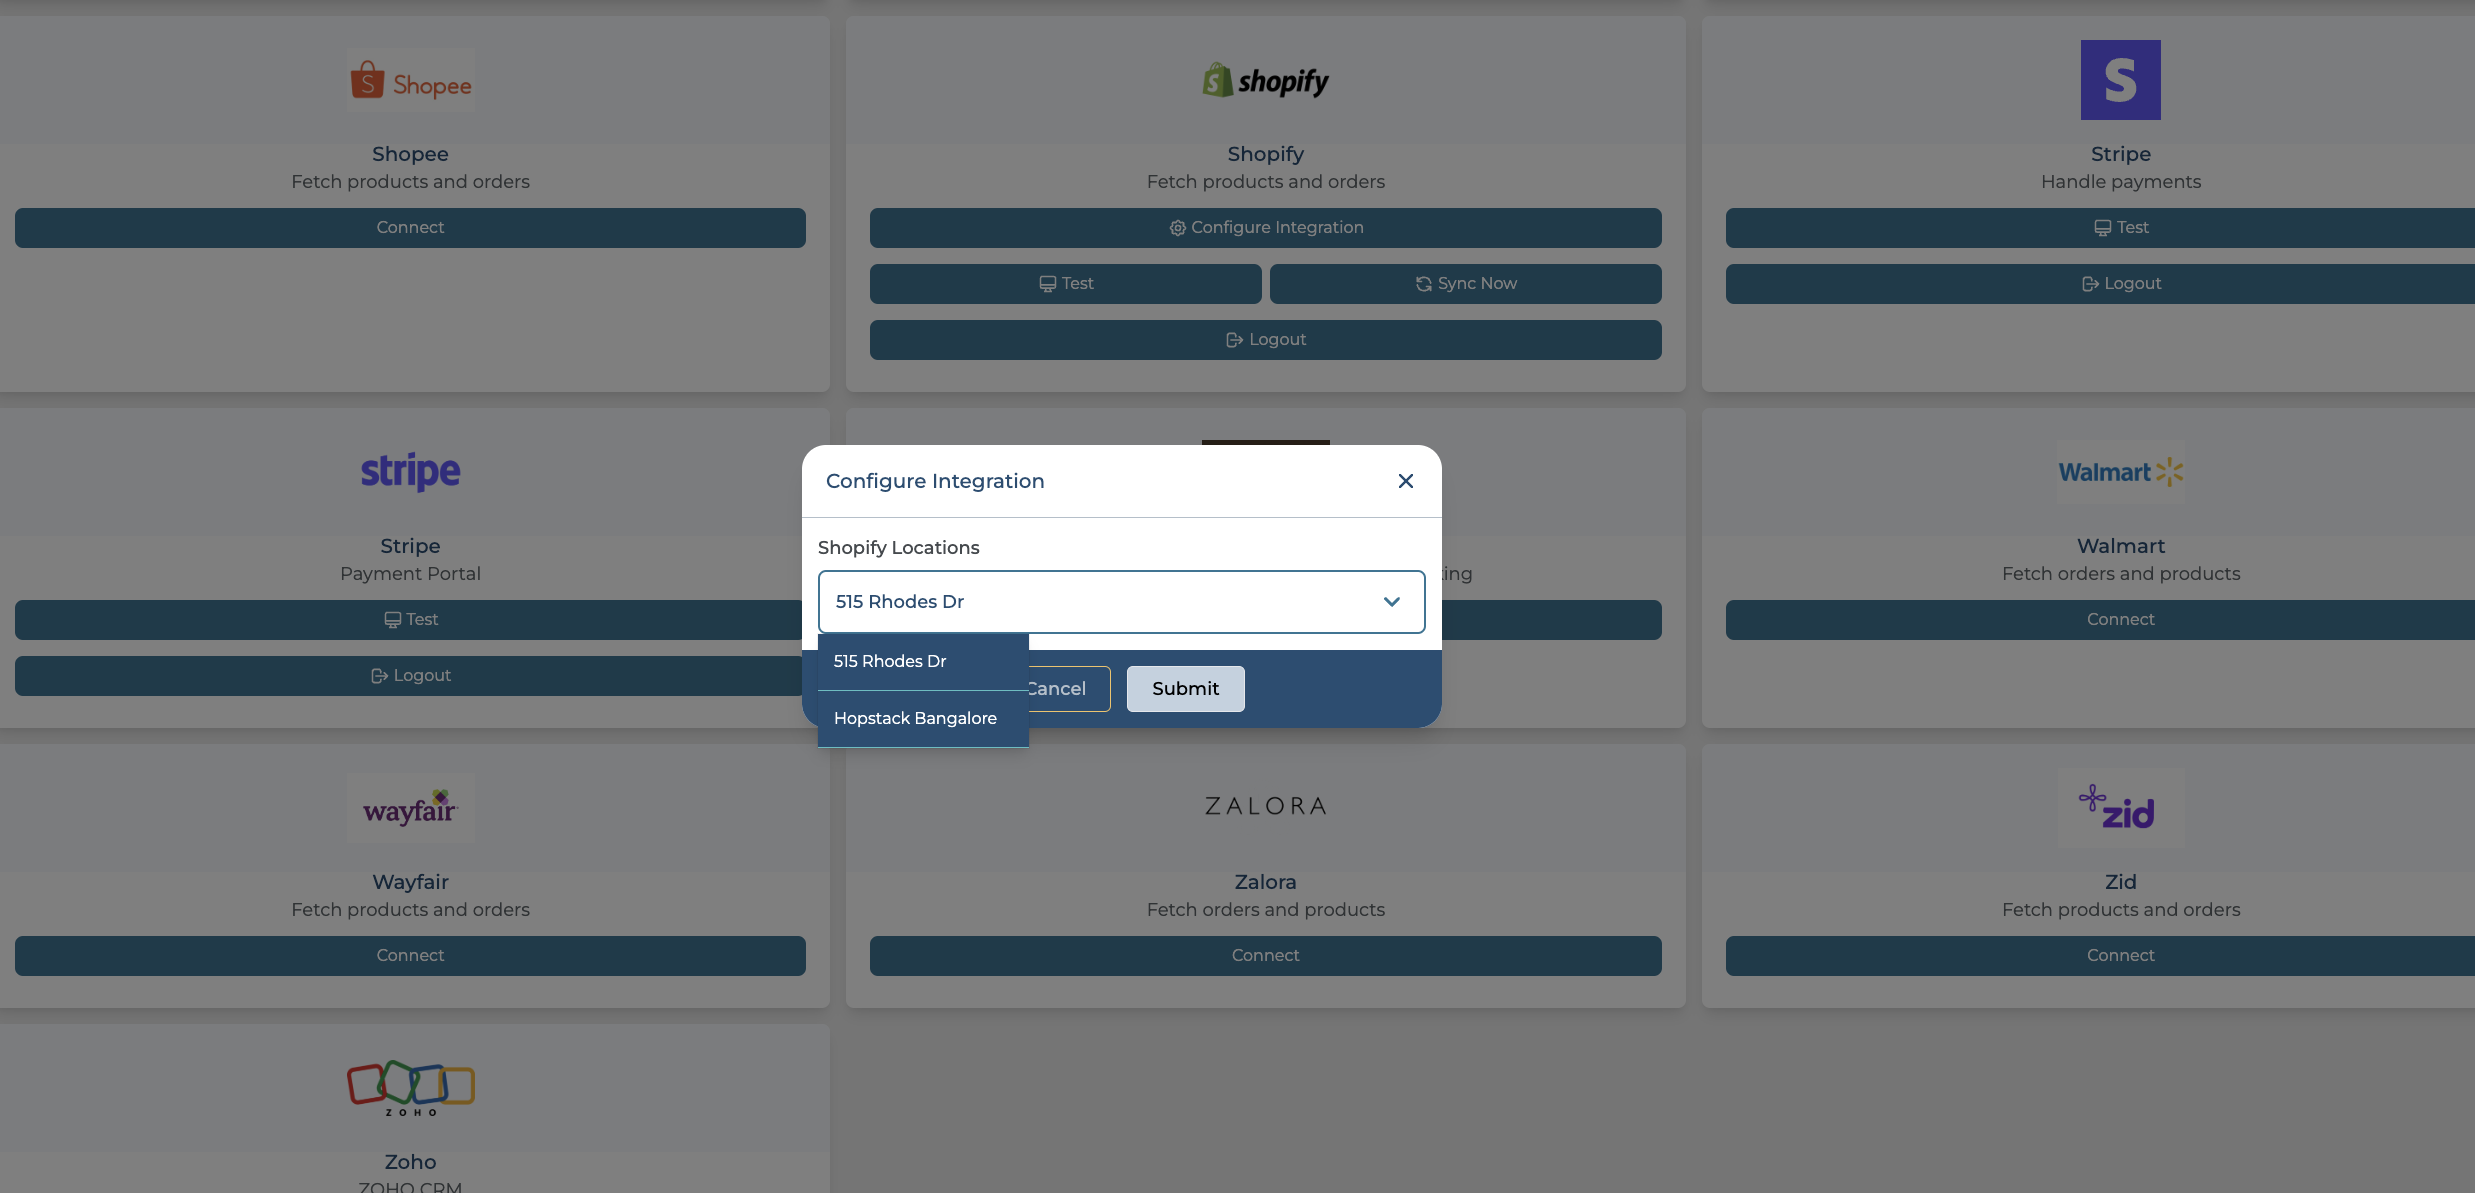Image resolution: width=2475 pixels, height=1193 pixels.
Task: Log out of Shopify integration
Action: tap(1265, 340)
